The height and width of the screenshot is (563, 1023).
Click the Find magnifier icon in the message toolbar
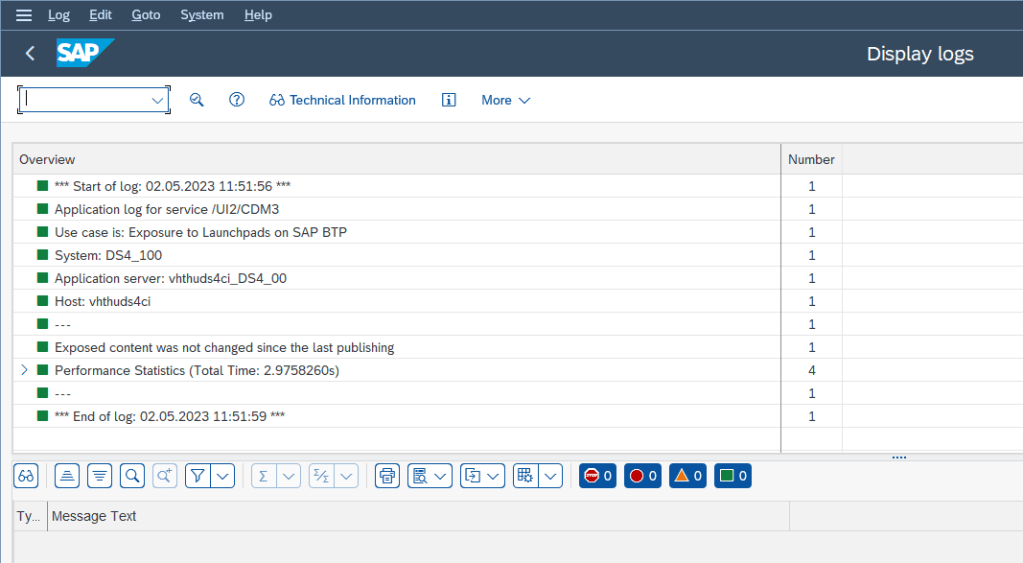(132, 476)
